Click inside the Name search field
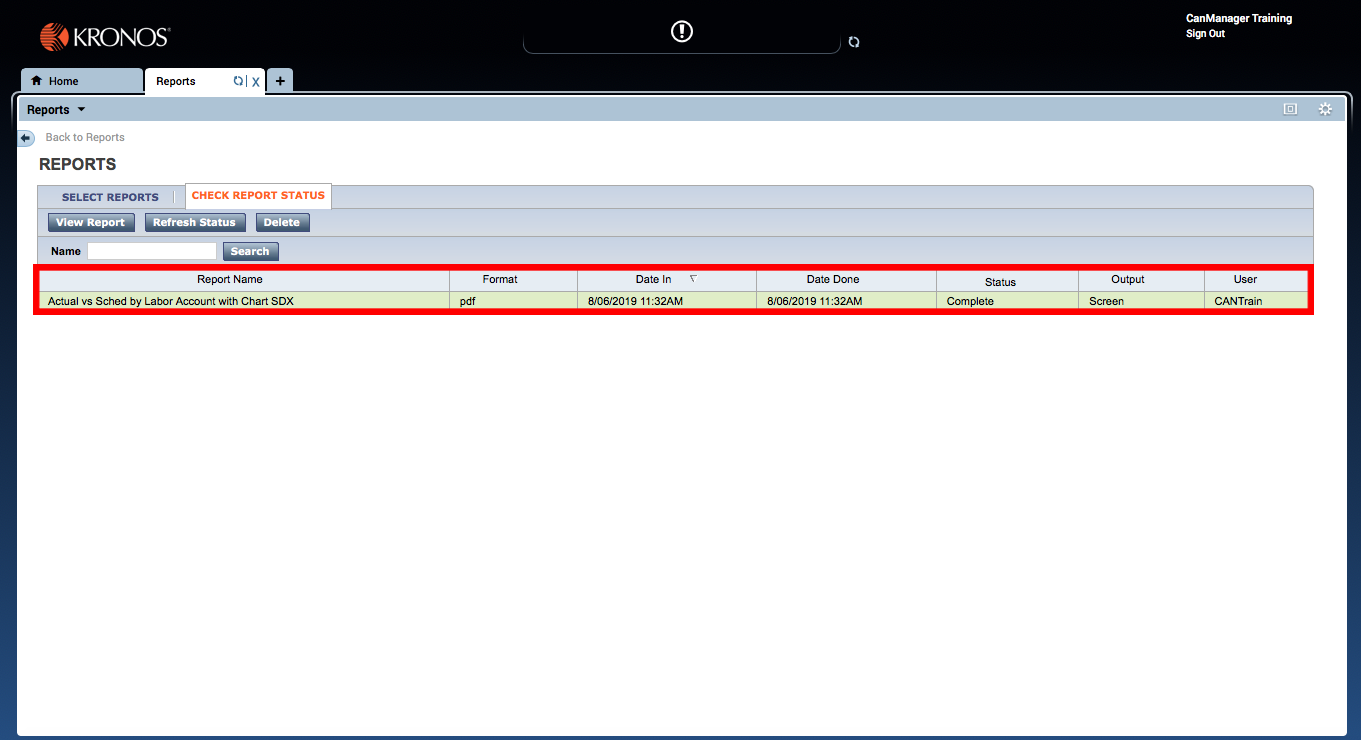 pos(150,251)
